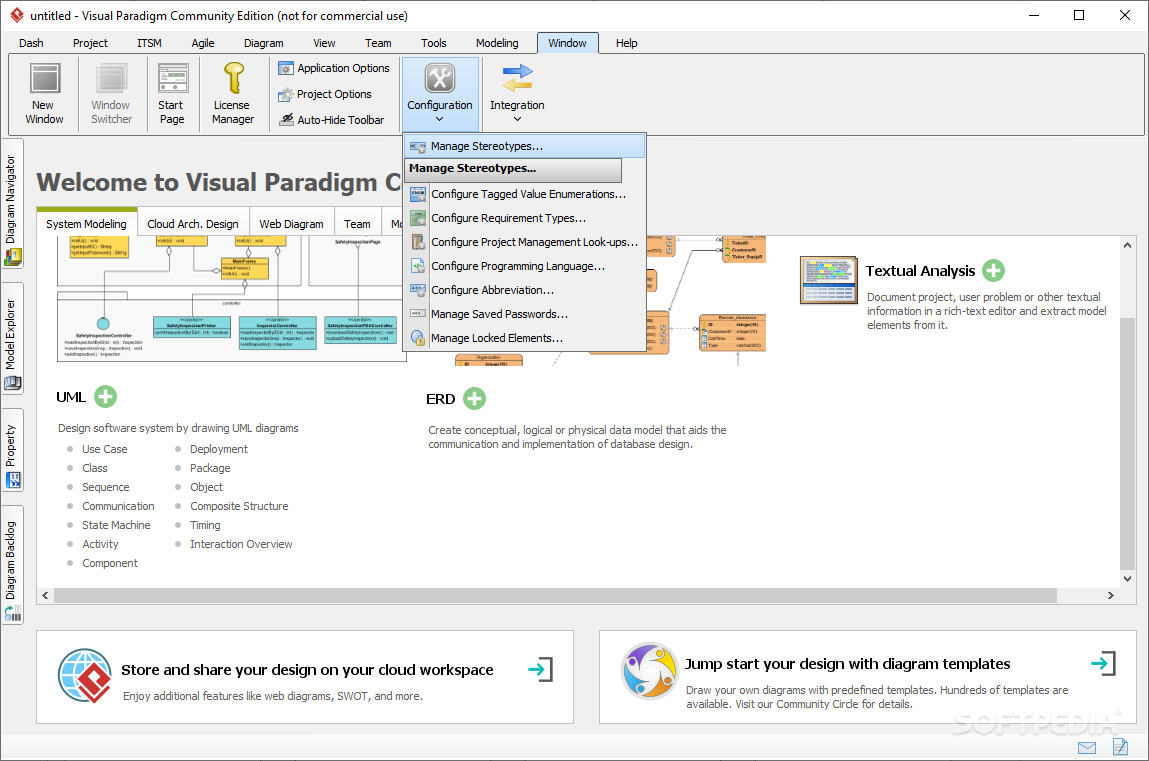Viewport: 1149px width, 761px height.
Task: Select Configure Abbreviation
Action: [x=525, y=290]
